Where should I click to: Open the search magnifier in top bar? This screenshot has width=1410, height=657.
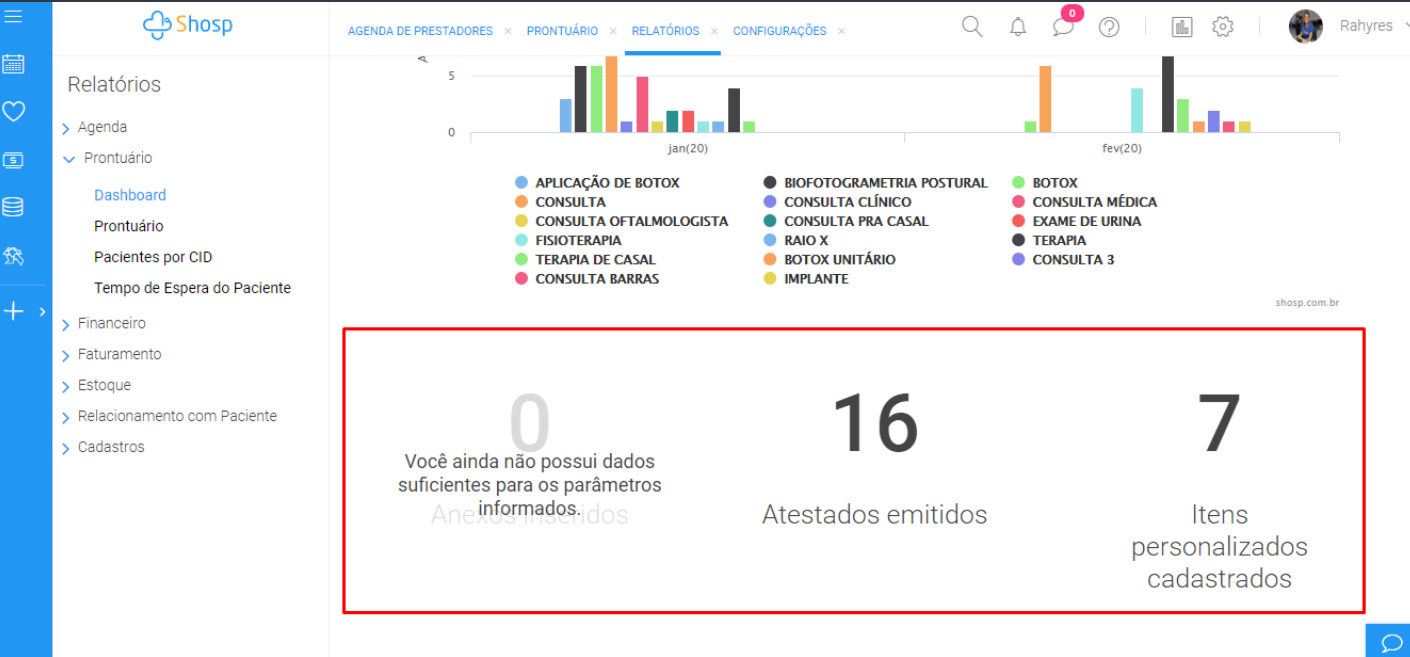click(x=971, y=27)
